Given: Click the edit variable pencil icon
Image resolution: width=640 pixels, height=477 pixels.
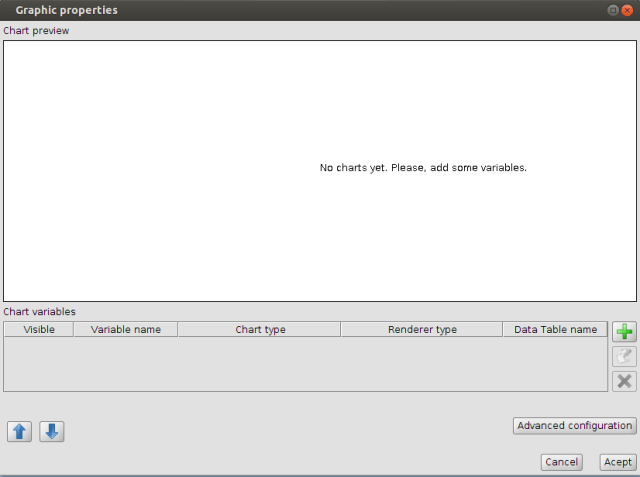Looking at the screenshot, I should click(x=624, y=356).
